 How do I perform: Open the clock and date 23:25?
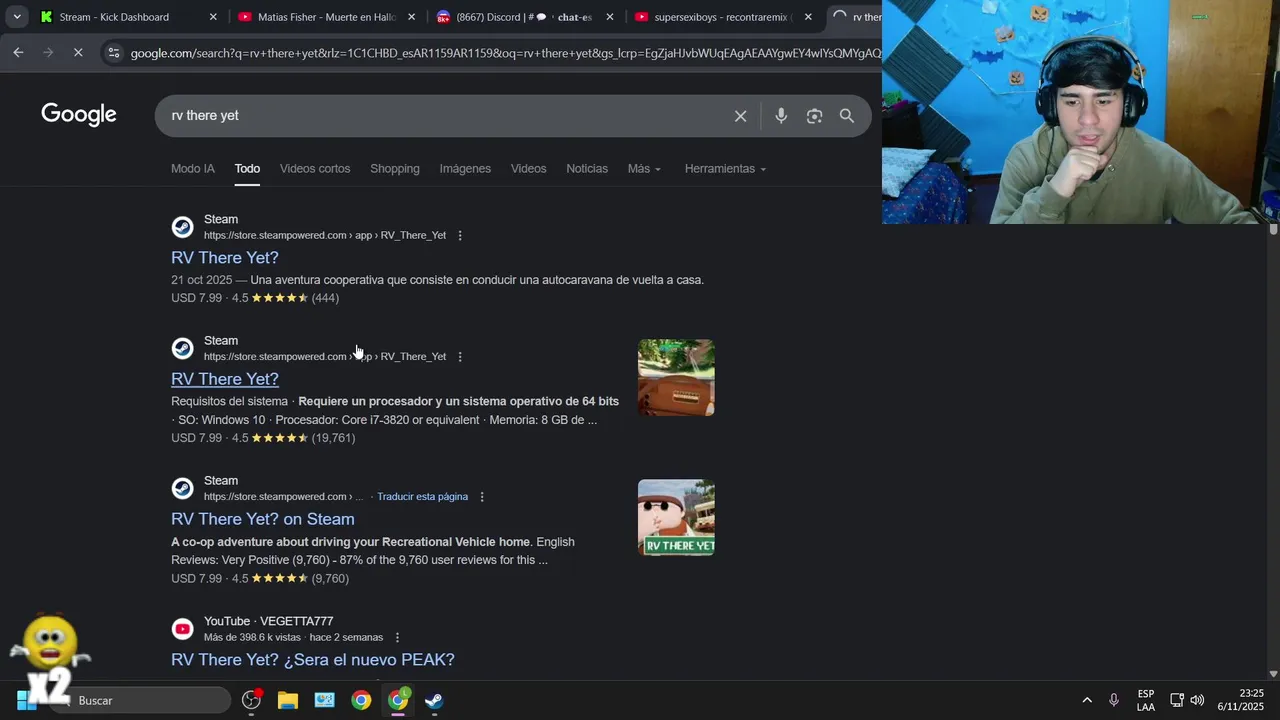[x=1241, y=700]
